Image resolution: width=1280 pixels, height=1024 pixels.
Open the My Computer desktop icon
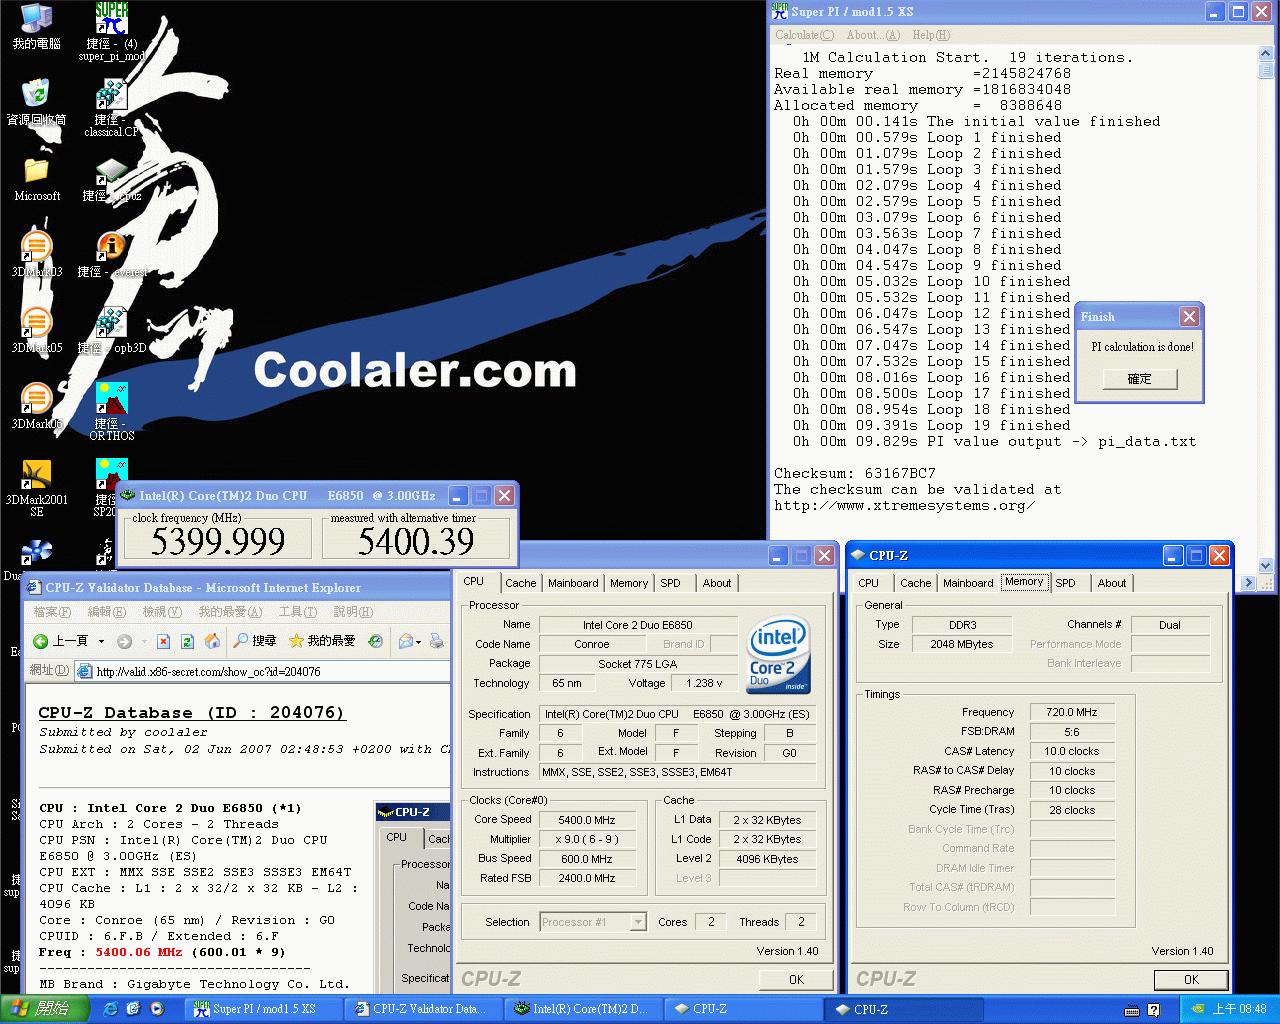[37, 26]
